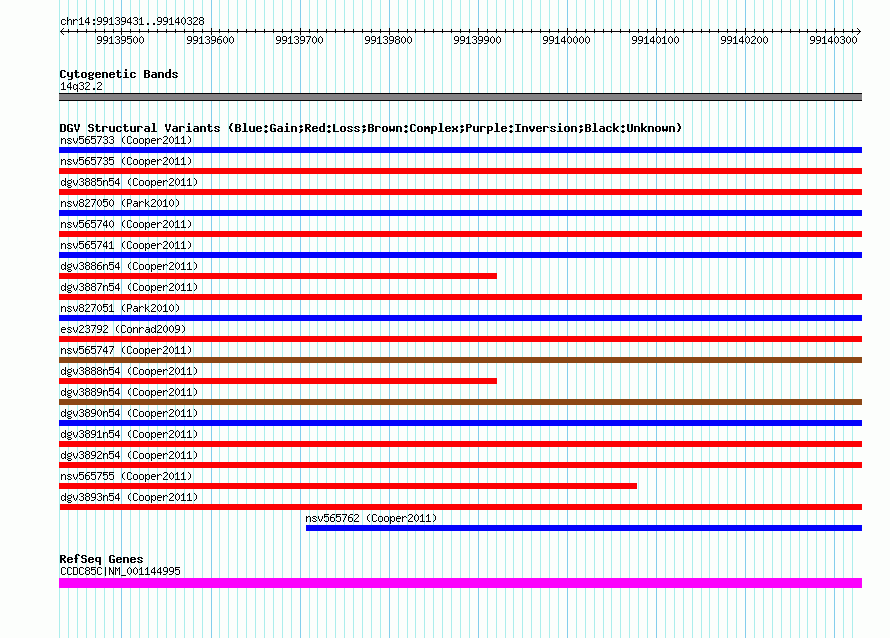Click the dgv3890n54 (Cooper2011) label
The image size is (890, 638).
(x=129, y=413)
